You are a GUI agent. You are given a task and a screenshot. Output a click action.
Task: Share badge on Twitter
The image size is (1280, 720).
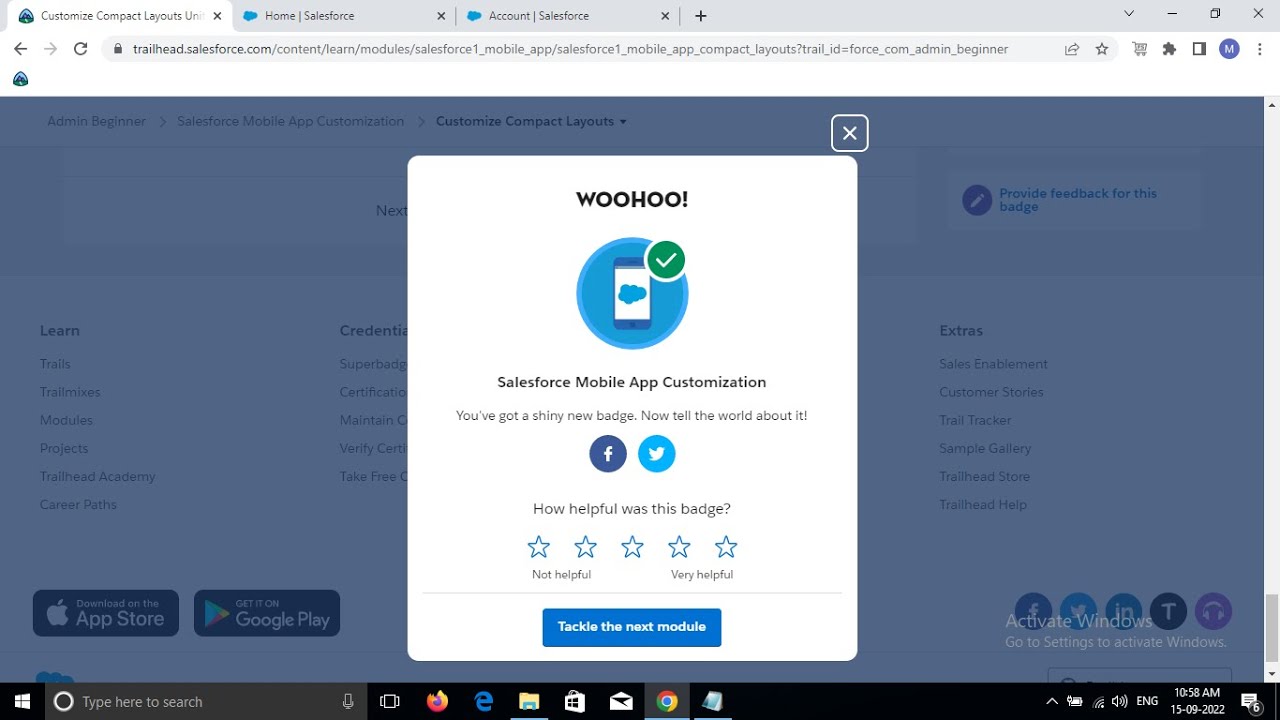(x=657, y=454)
